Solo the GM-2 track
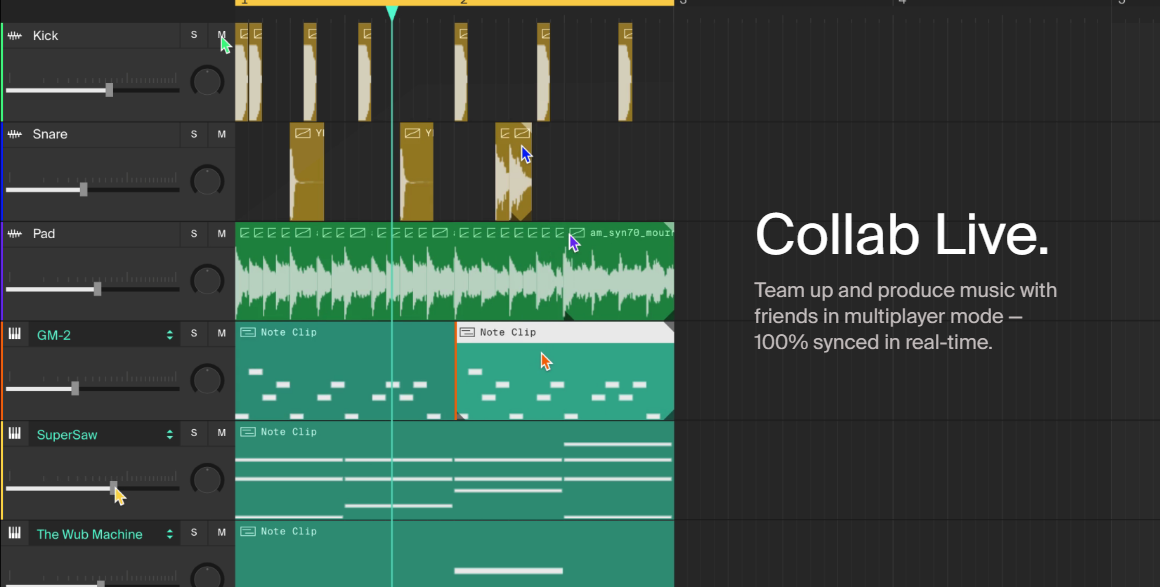 tap(194, 333)
